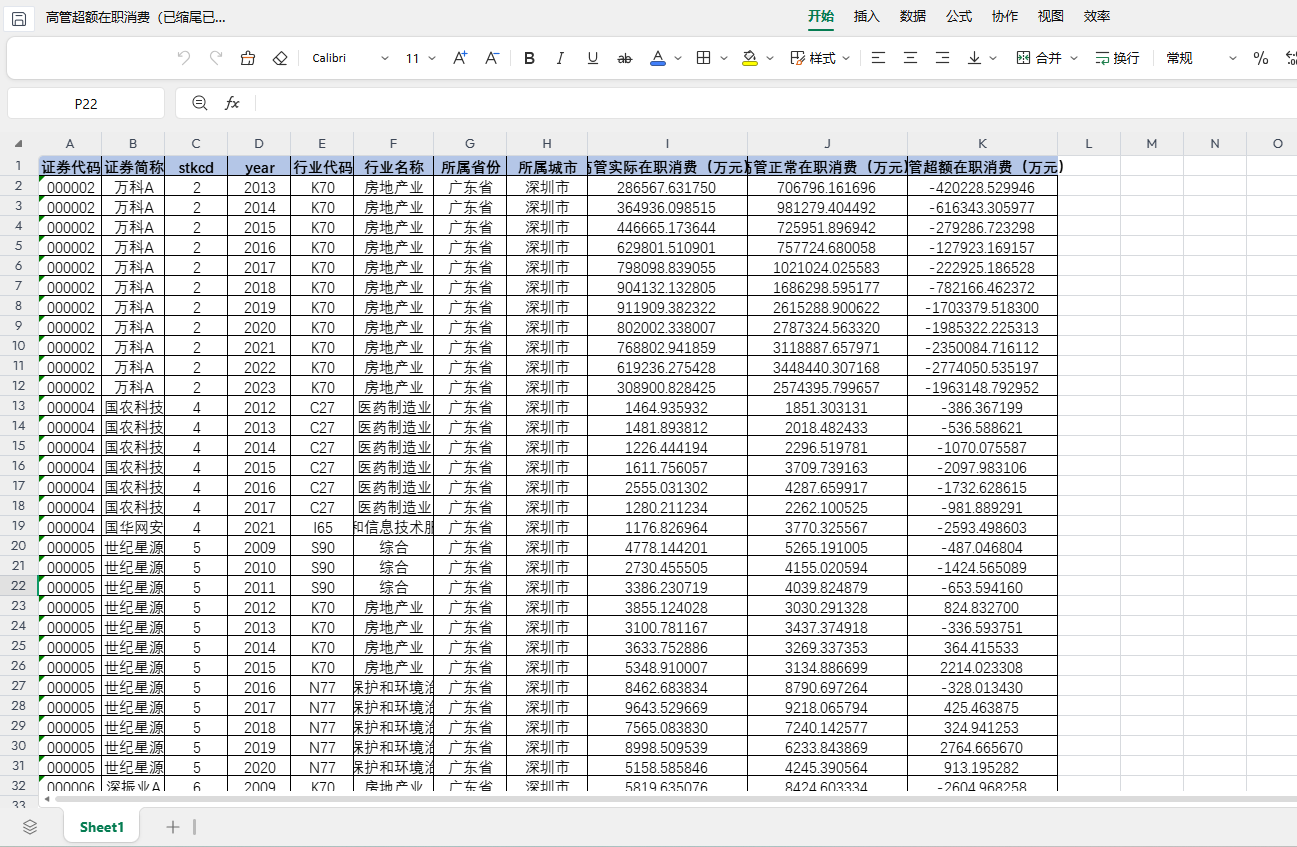This screenshot has width=1297, height=847.
Task: Toggle underline formatting
Action: (593, 58)
